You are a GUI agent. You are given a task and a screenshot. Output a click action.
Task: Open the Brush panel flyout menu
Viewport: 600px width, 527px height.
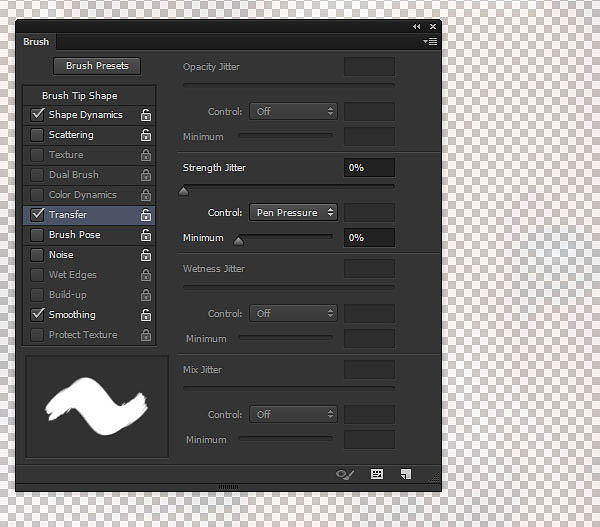pos(430,41)
